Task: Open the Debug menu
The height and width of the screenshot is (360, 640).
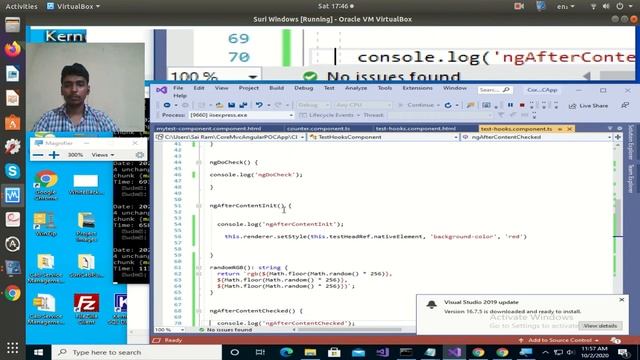Action: pyautogui.click(x=304, y=88)
